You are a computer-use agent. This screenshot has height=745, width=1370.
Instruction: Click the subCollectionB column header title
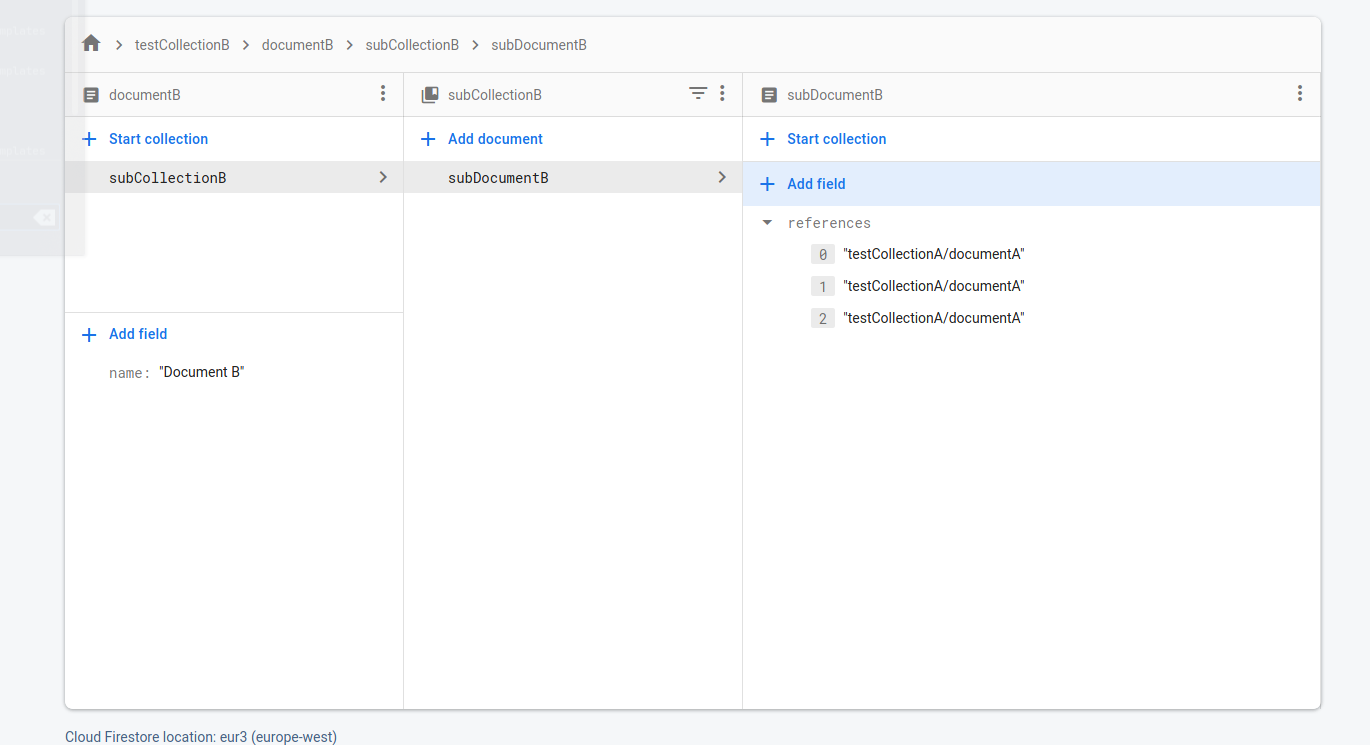click(495, 95)
